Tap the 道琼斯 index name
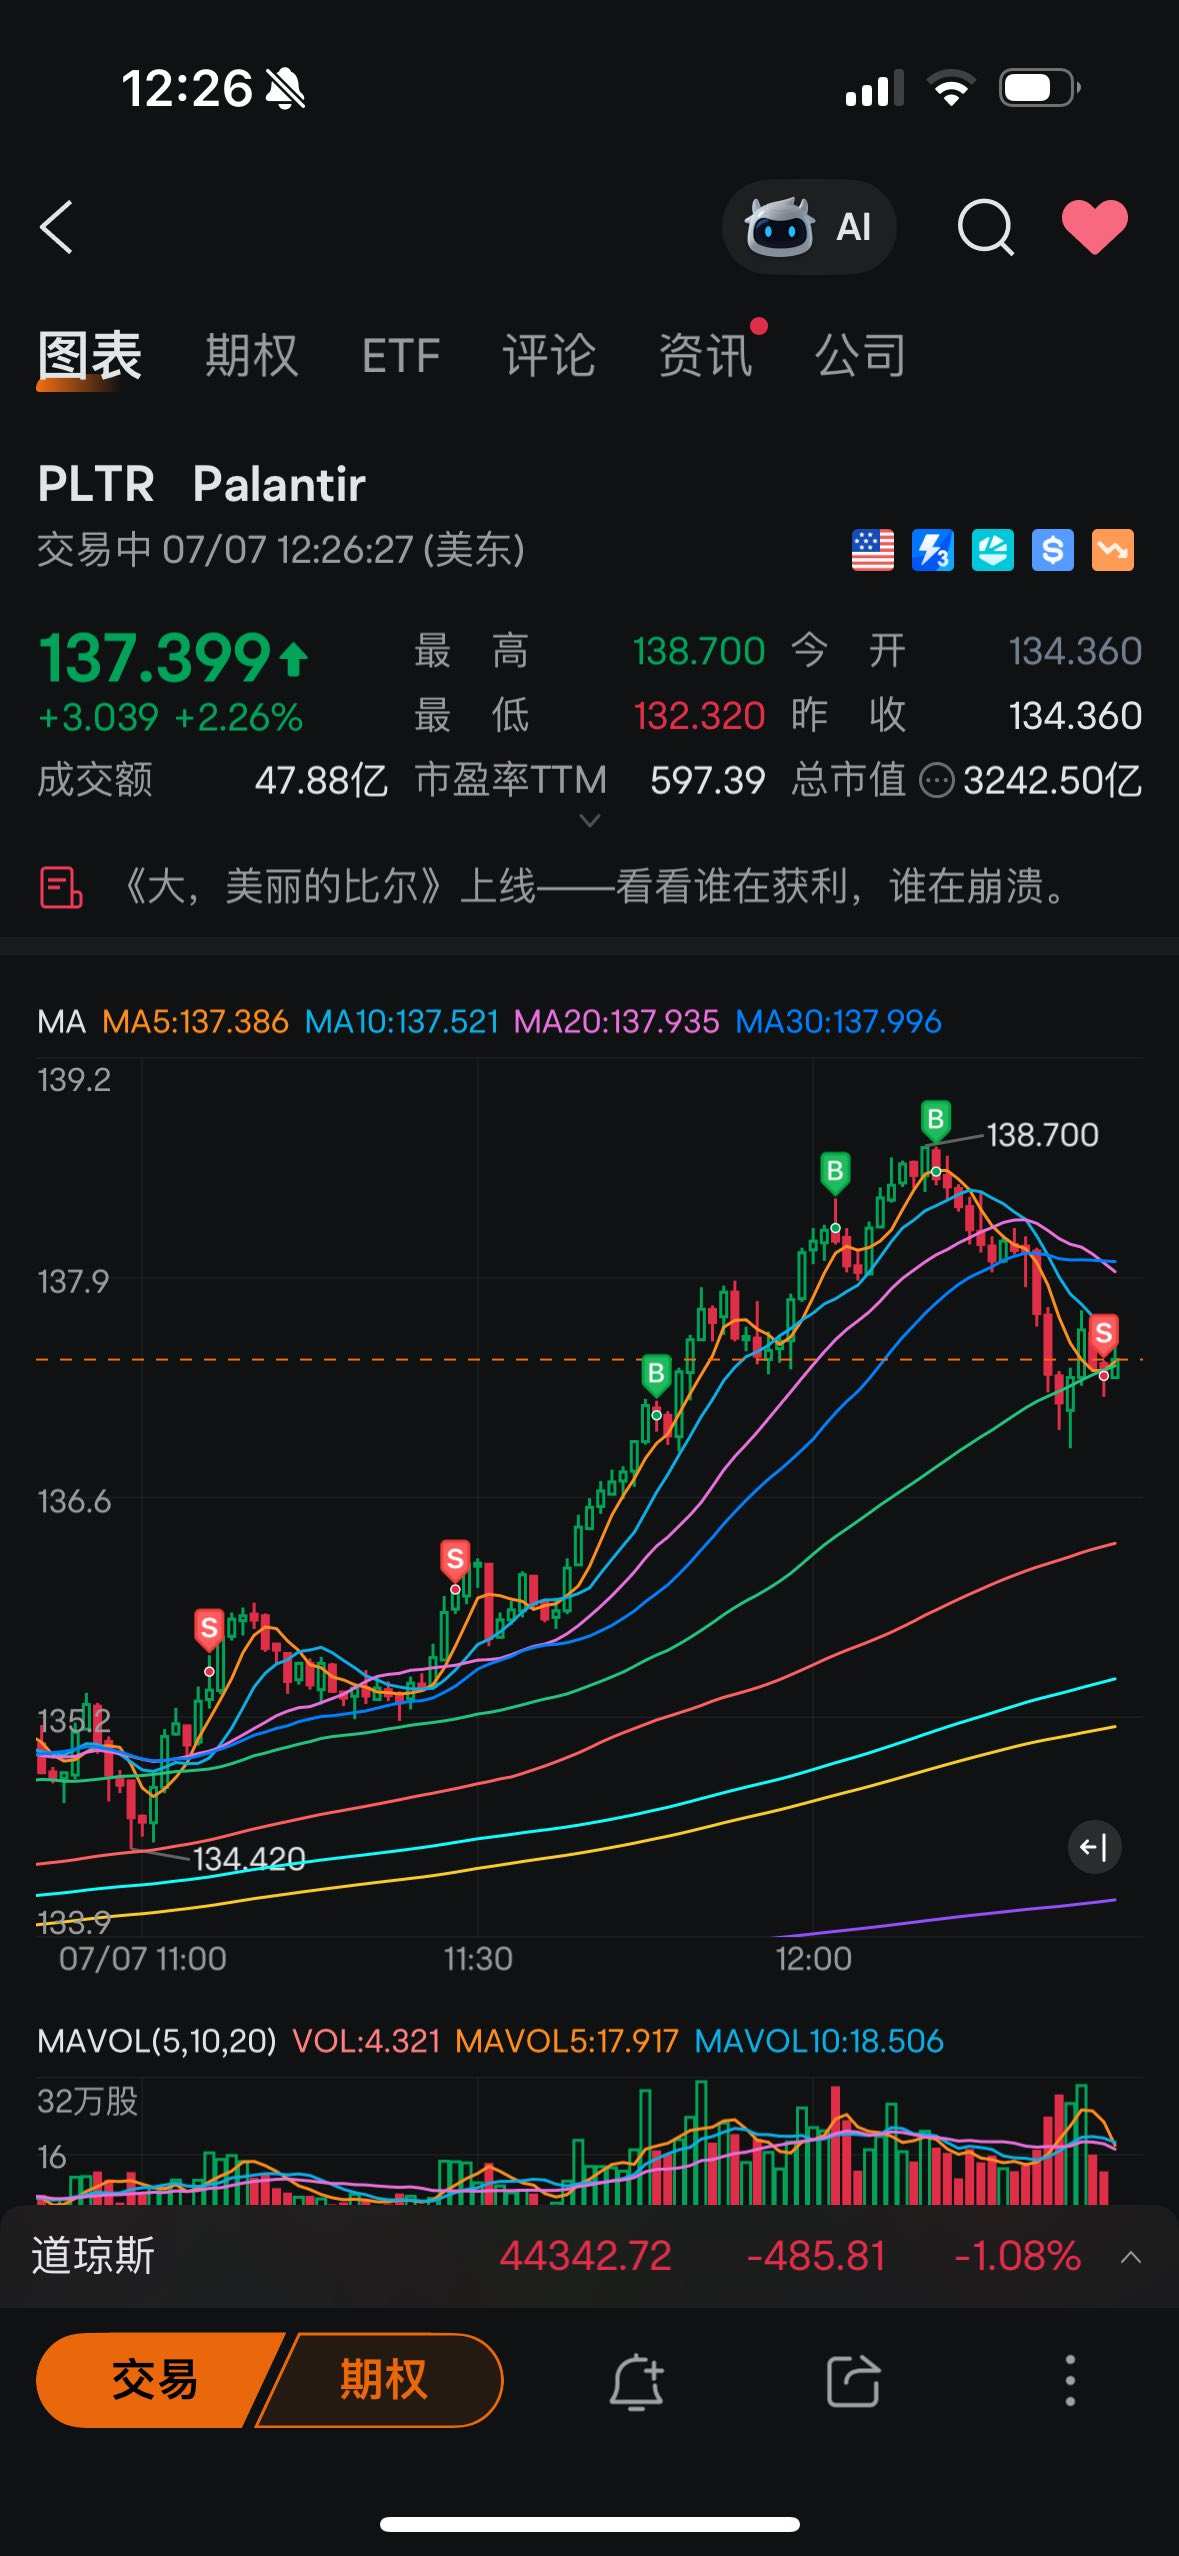 pyautogui.click(x=93, y=2256)
